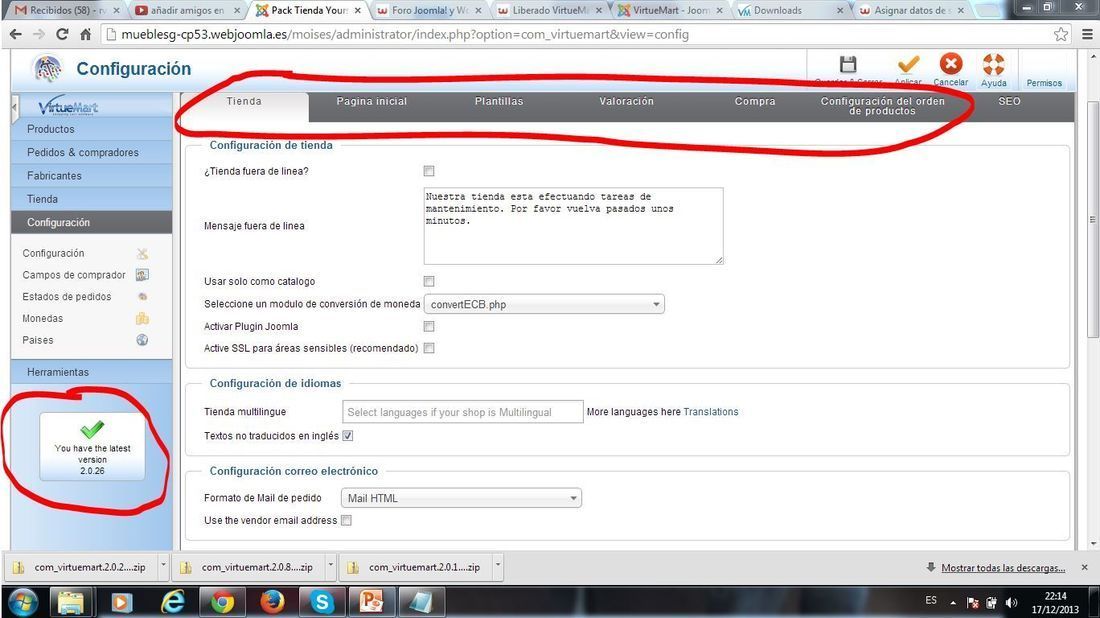Screen dimensions: 1100x618
Task: Open the Chrome menu icon
Action: [x=1087, y=34]
